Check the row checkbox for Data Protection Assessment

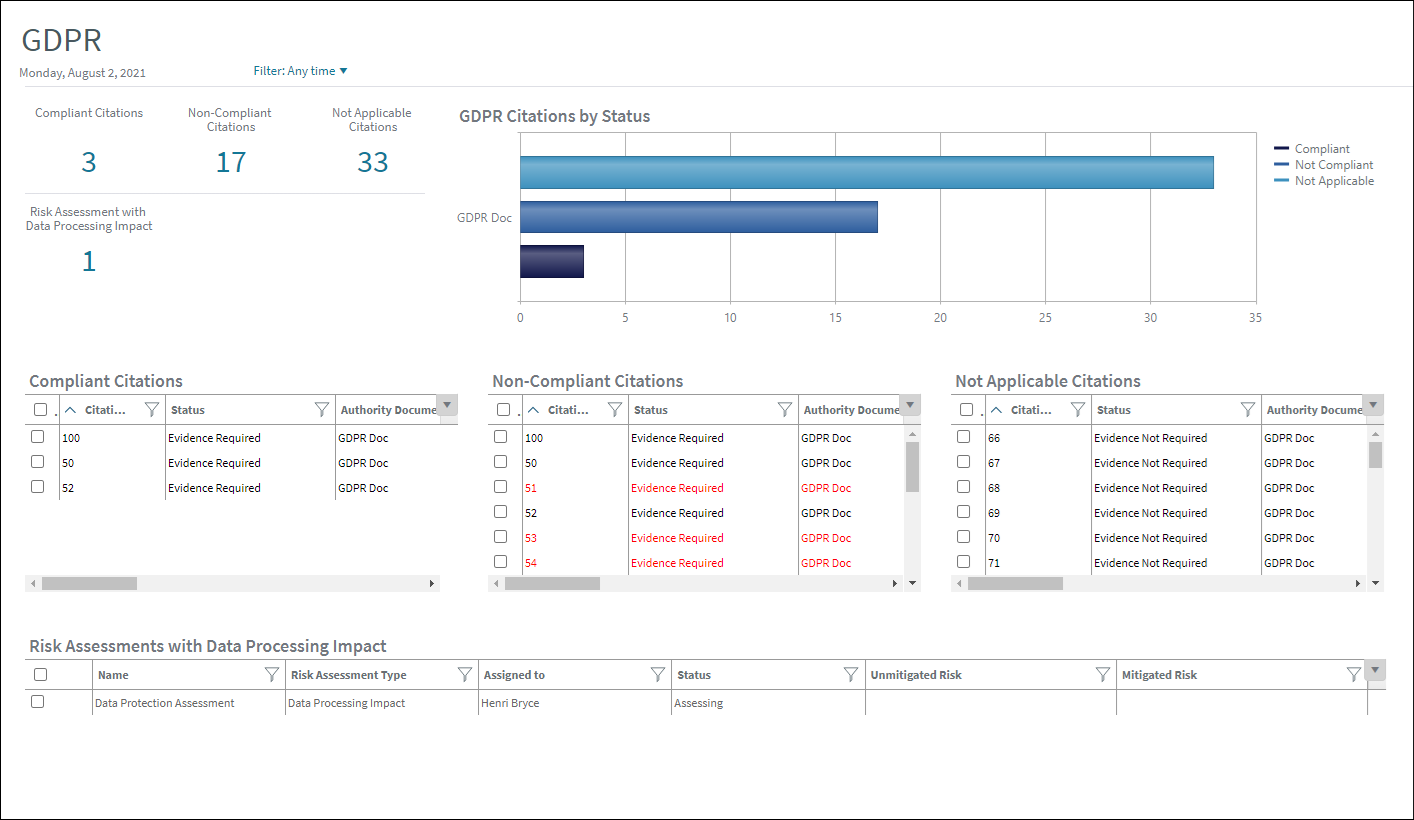coord(37,701)
